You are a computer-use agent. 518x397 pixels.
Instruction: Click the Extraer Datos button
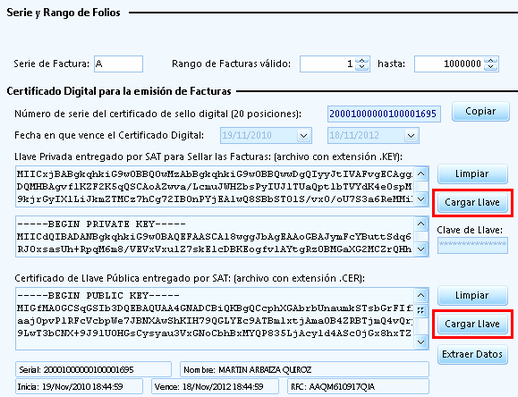472,354
